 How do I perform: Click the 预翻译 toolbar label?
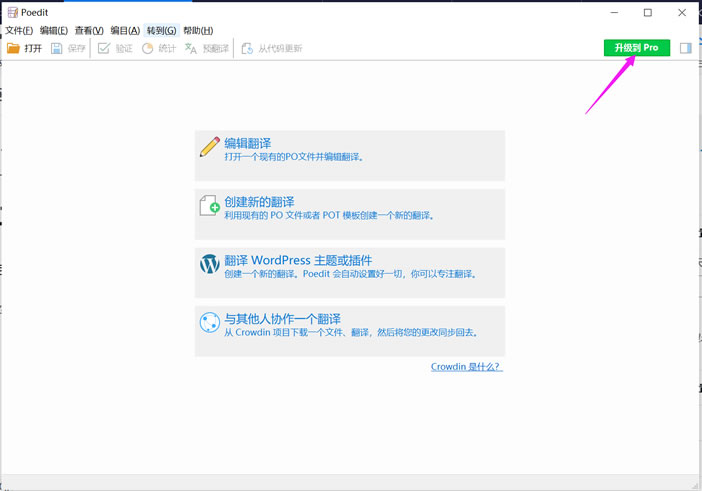216,48
